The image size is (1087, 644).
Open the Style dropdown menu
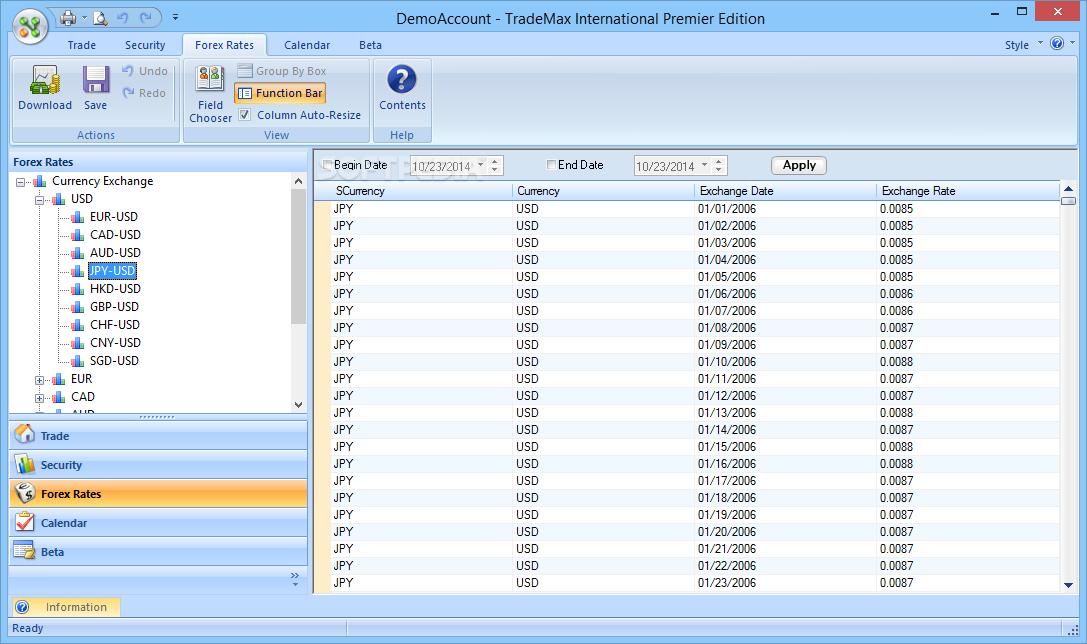[x=1023, y=45]
